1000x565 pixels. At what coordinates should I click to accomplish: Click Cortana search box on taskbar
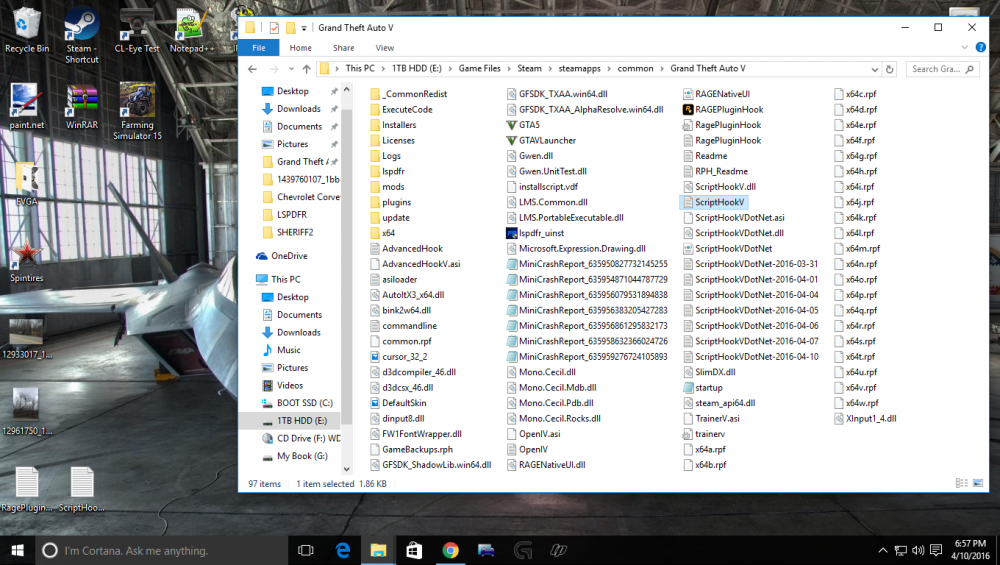(x=160, y=550)
